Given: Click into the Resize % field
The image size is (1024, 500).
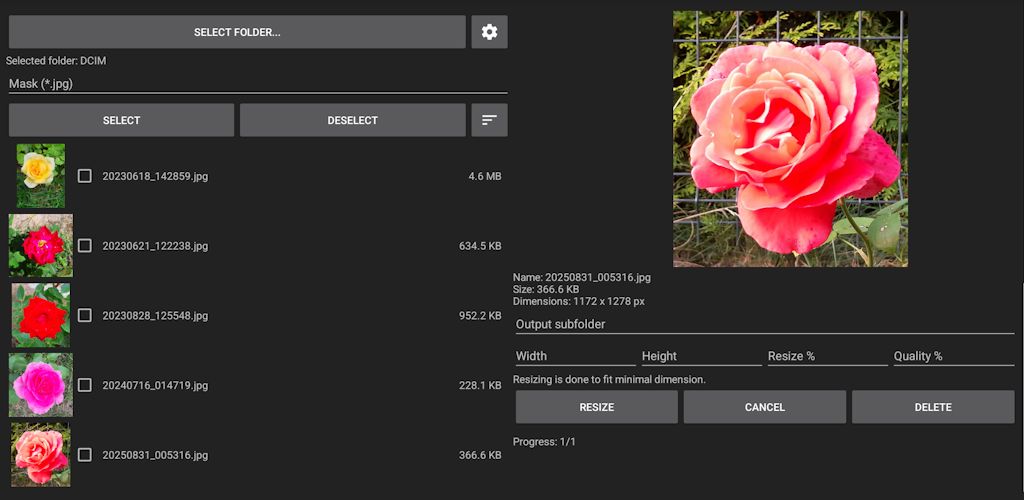Looking at the screenshot, I should coord(827,356).
